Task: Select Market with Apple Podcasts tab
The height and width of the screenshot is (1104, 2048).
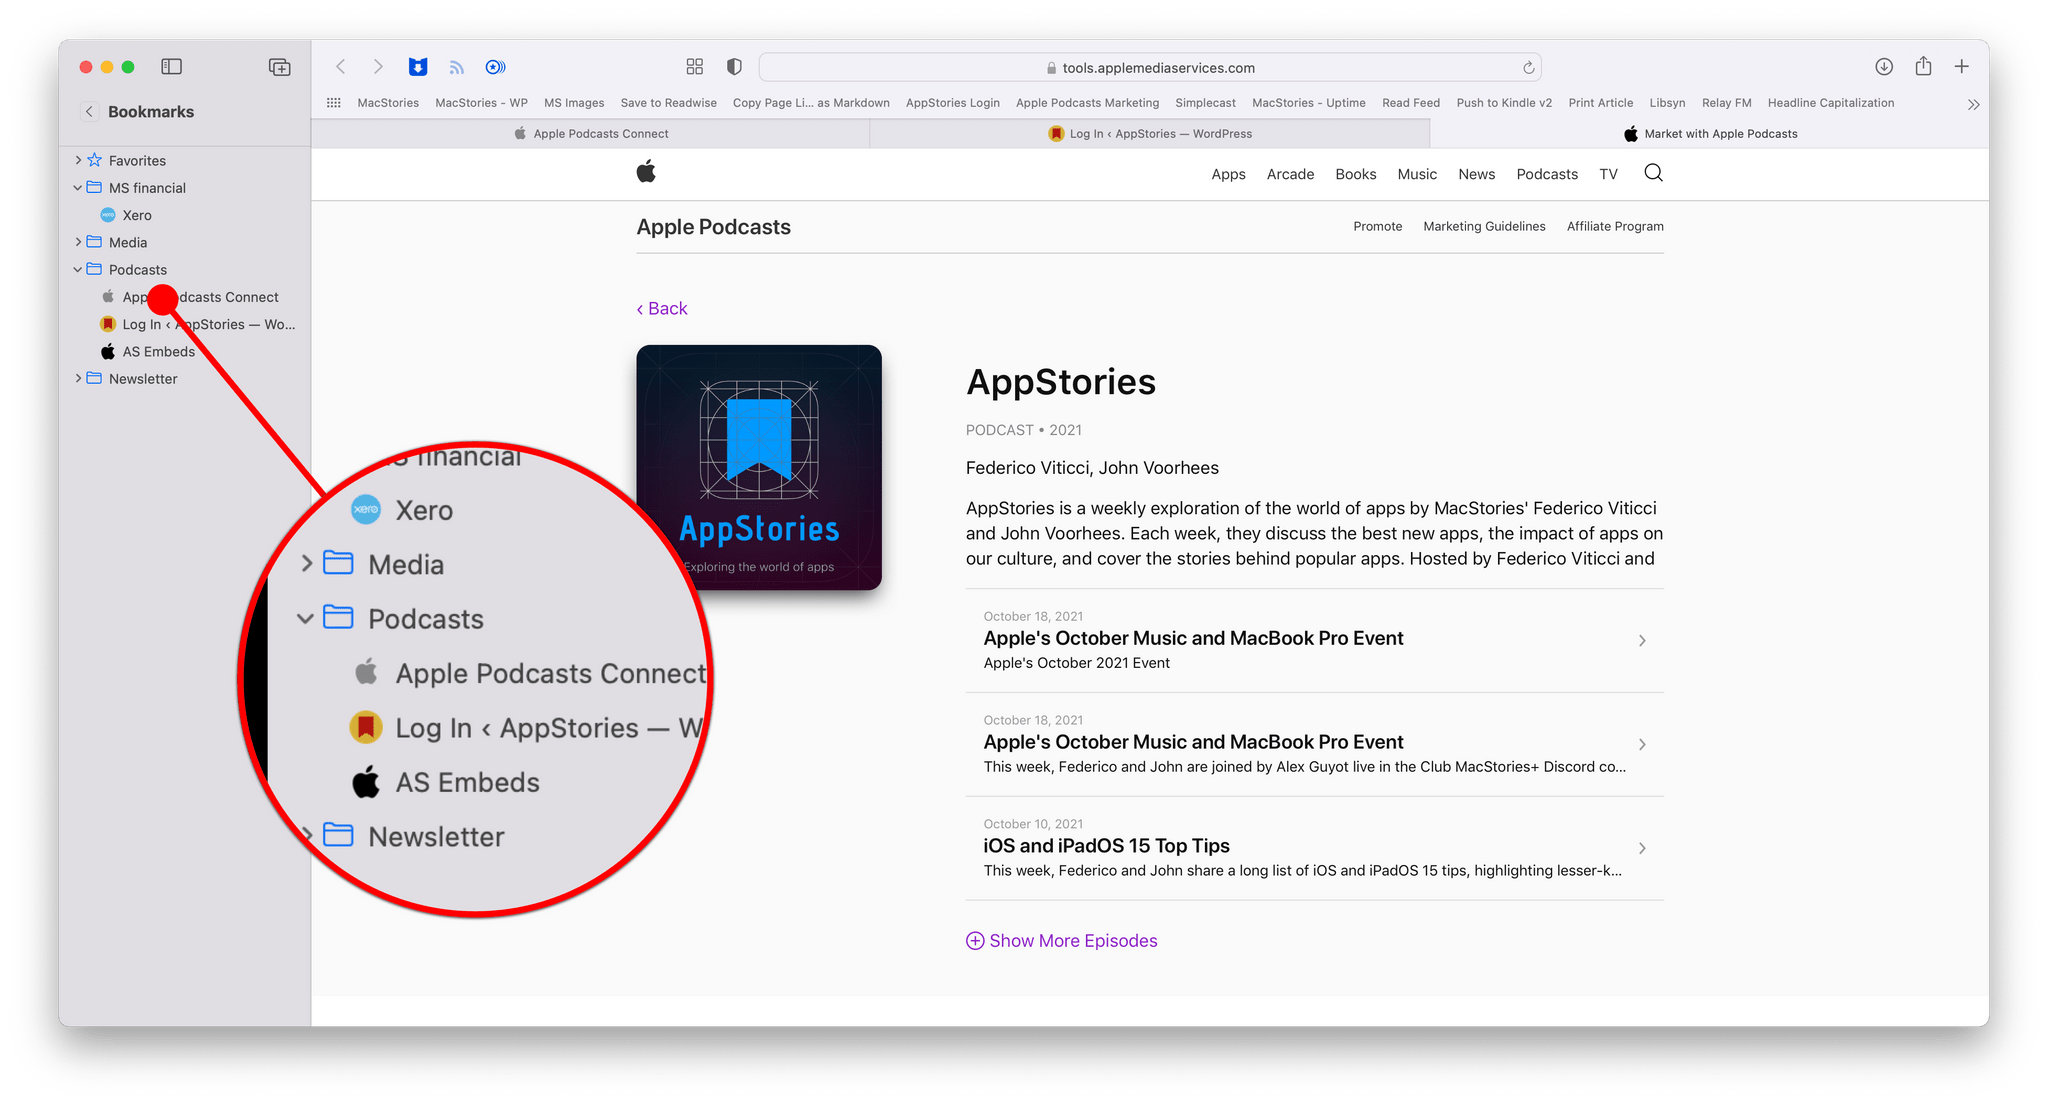Action: tap(1710, 133)
